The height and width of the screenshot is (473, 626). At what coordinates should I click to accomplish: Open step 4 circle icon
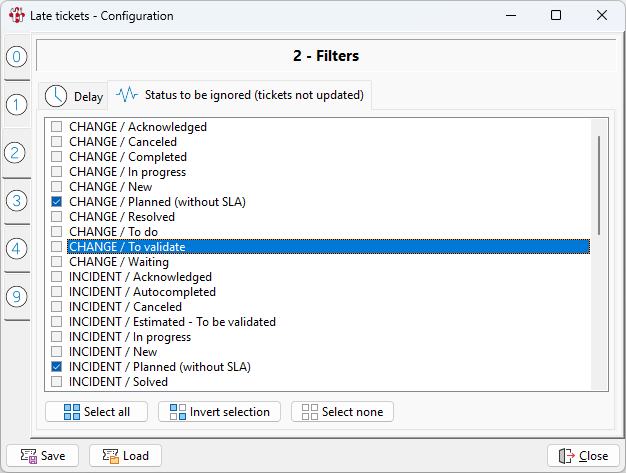coord(17,248)
